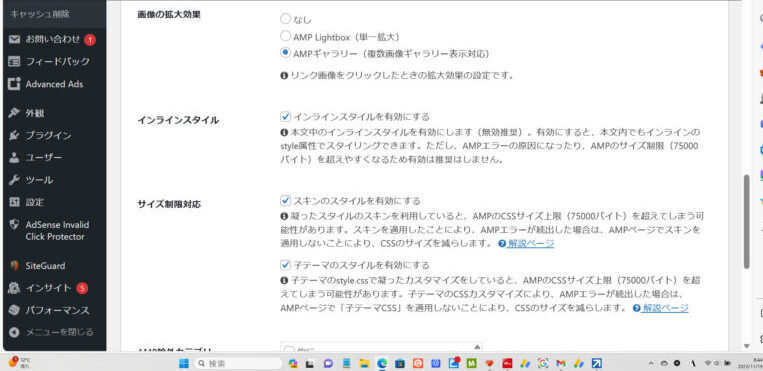Click the 設定 sliders icon in sidebar
Image resolution: width=763 pixels, height=371 pixels.
14,202
